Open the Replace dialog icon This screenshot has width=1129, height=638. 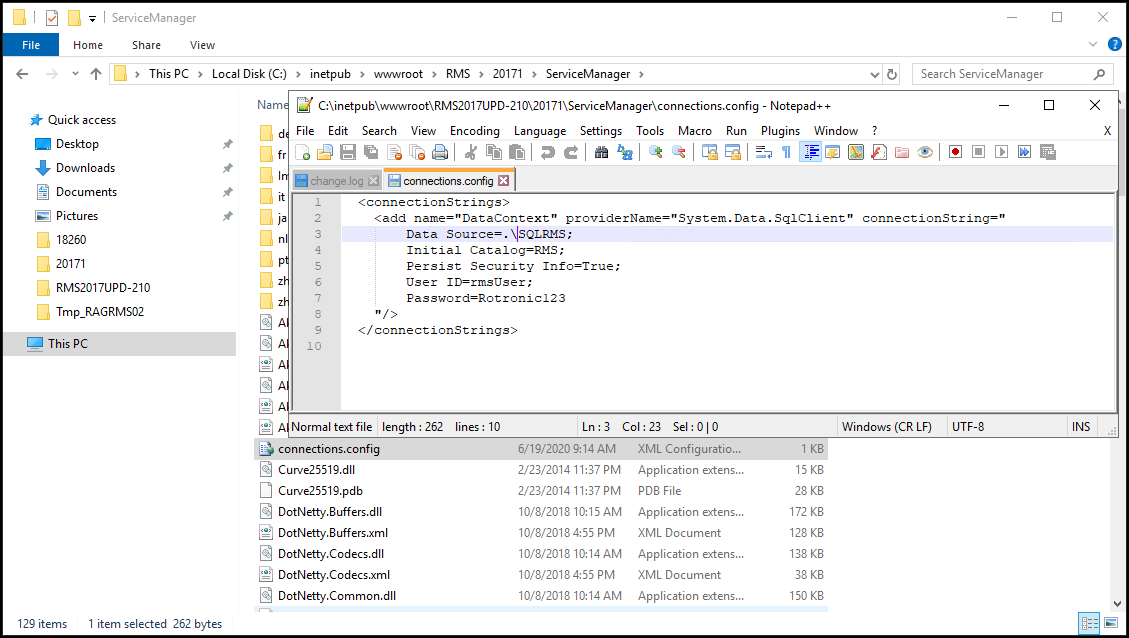(625, 153)
